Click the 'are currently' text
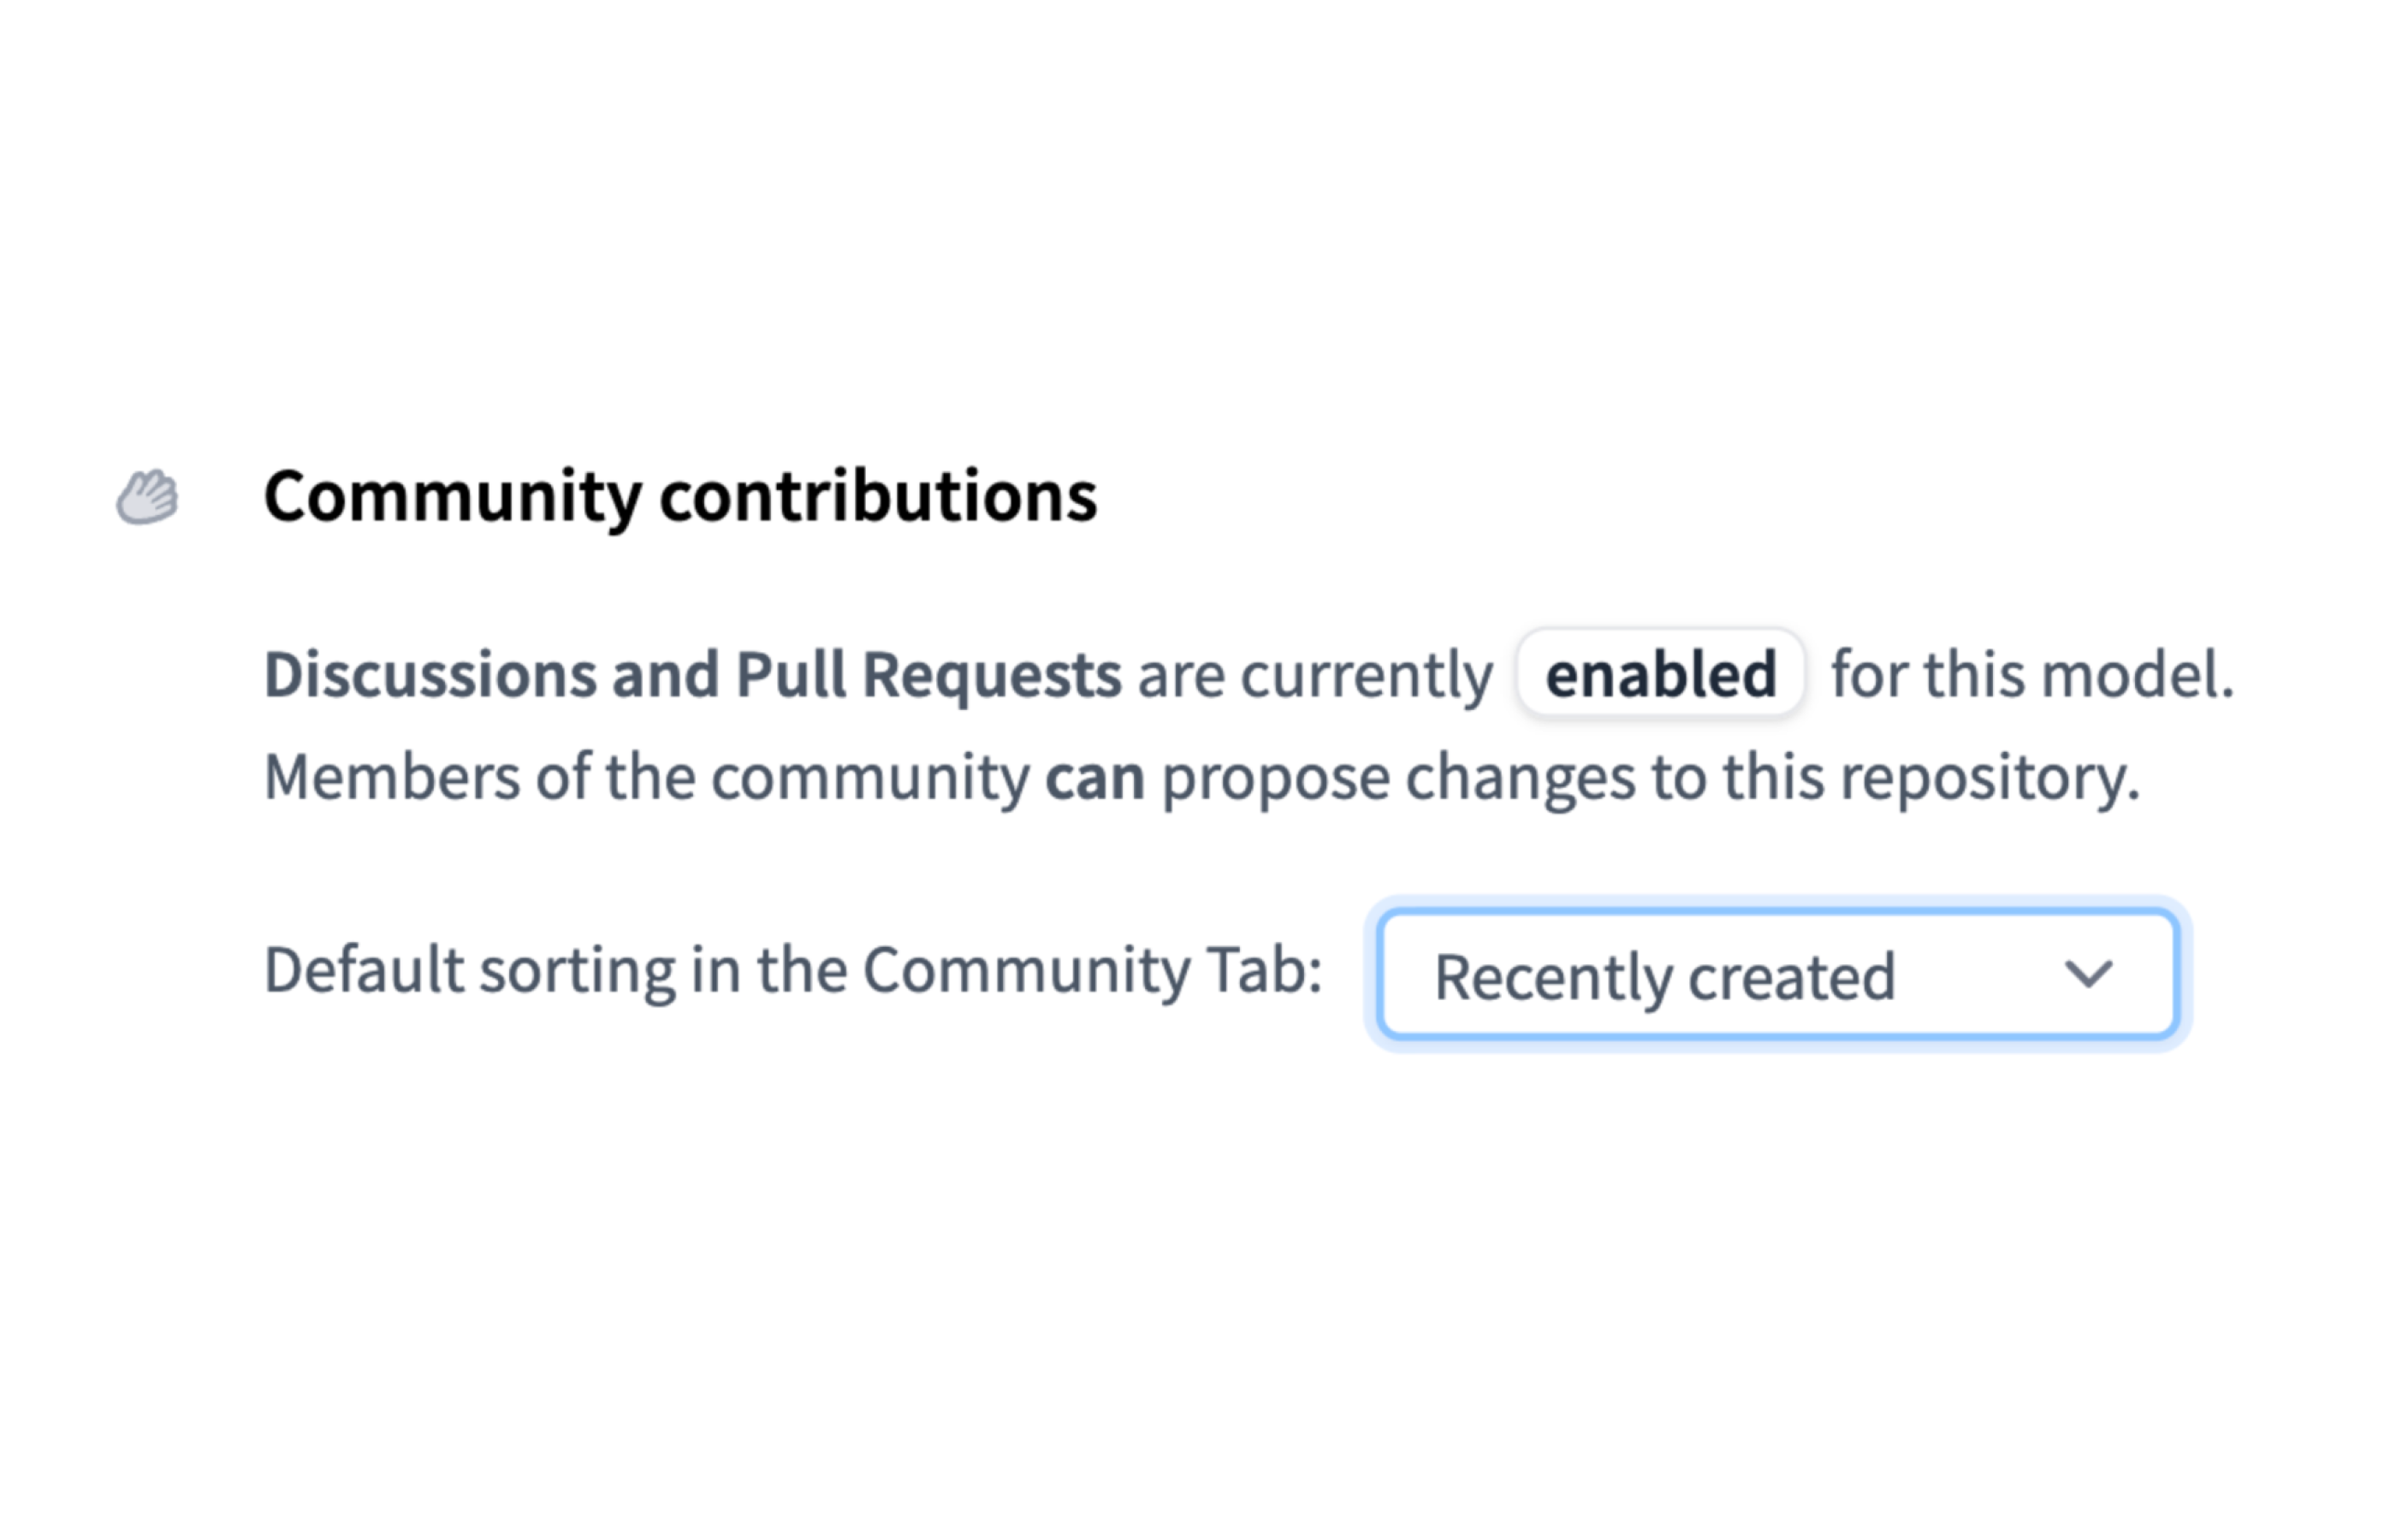 coord(1315,674)
